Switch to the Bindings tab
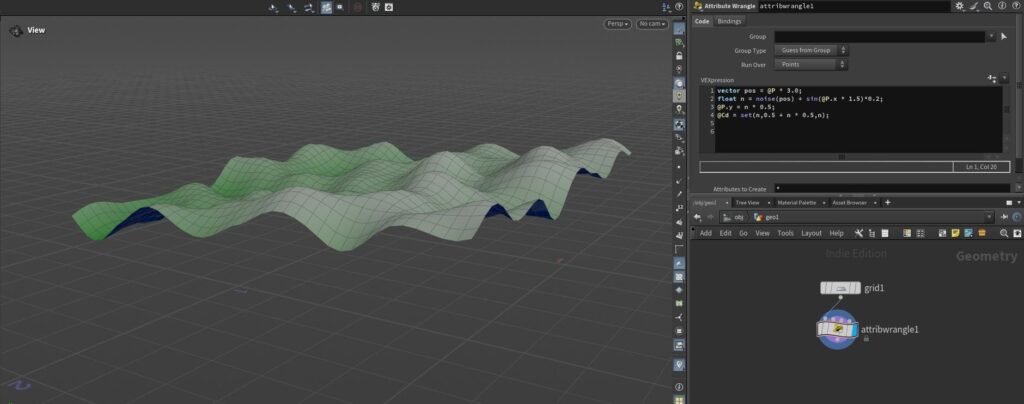The height and width of the screenshot is (404, 1024). (x=729, y=21)
